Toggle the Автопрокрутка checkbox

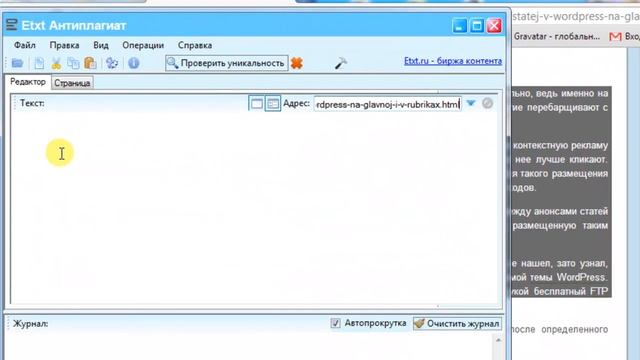click(335, 323)
